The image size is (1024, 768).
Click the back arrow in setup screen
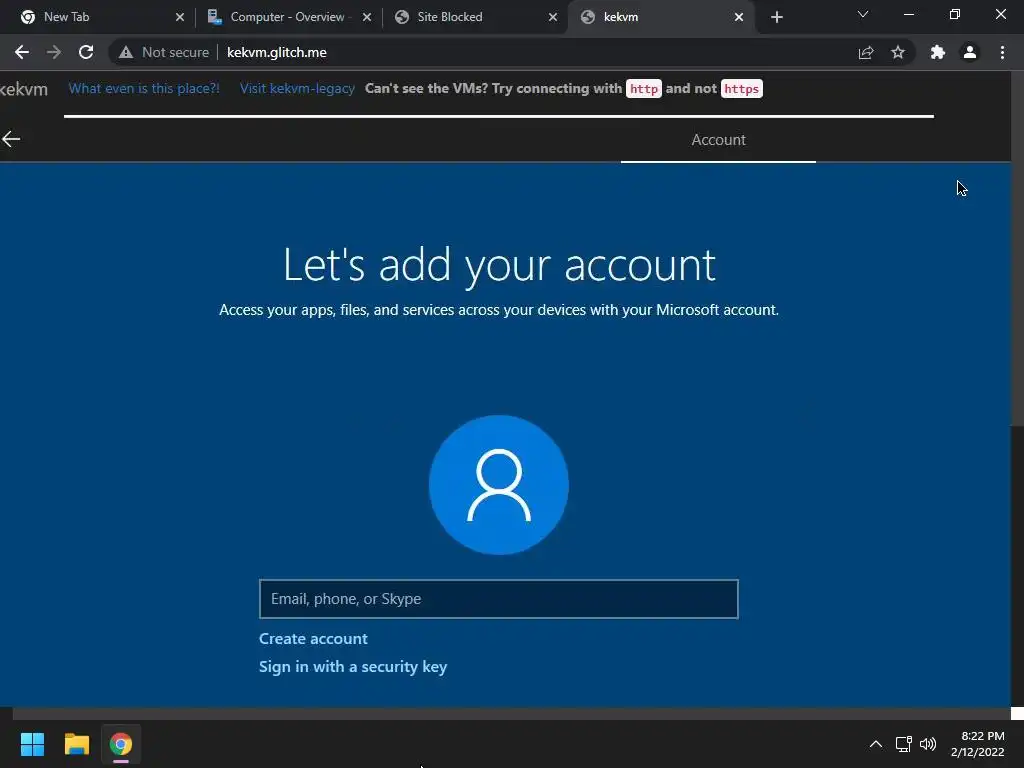coord(11,139)
